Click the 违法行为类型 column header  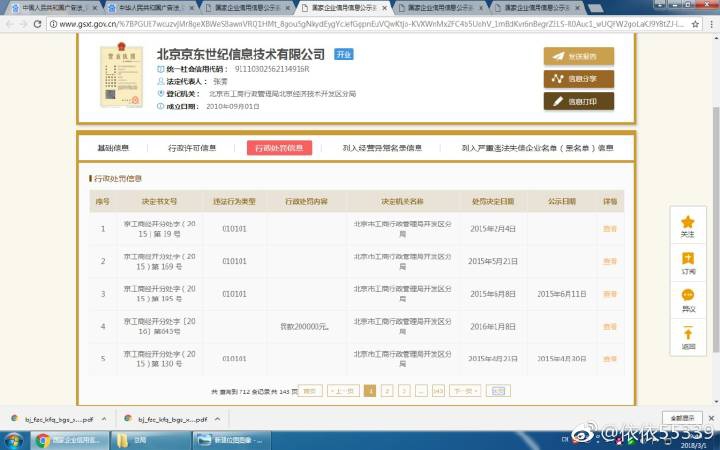234,201
